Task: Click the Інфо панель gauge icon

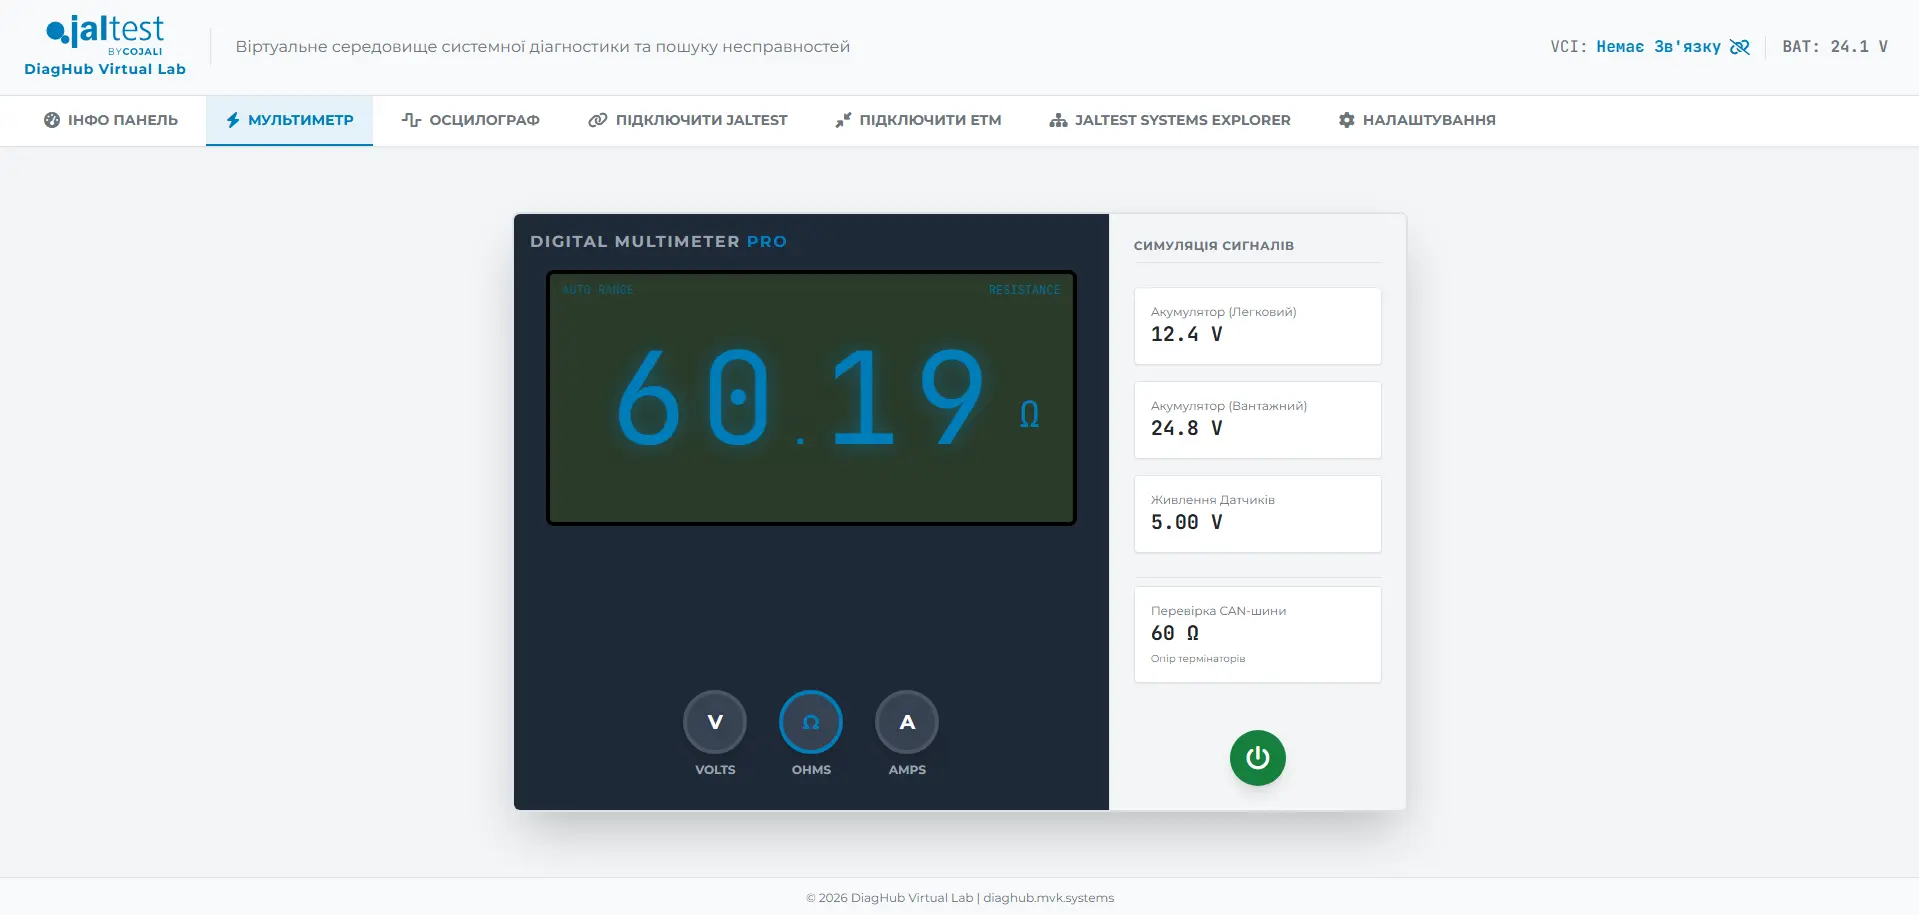Action: pos(52,120)
